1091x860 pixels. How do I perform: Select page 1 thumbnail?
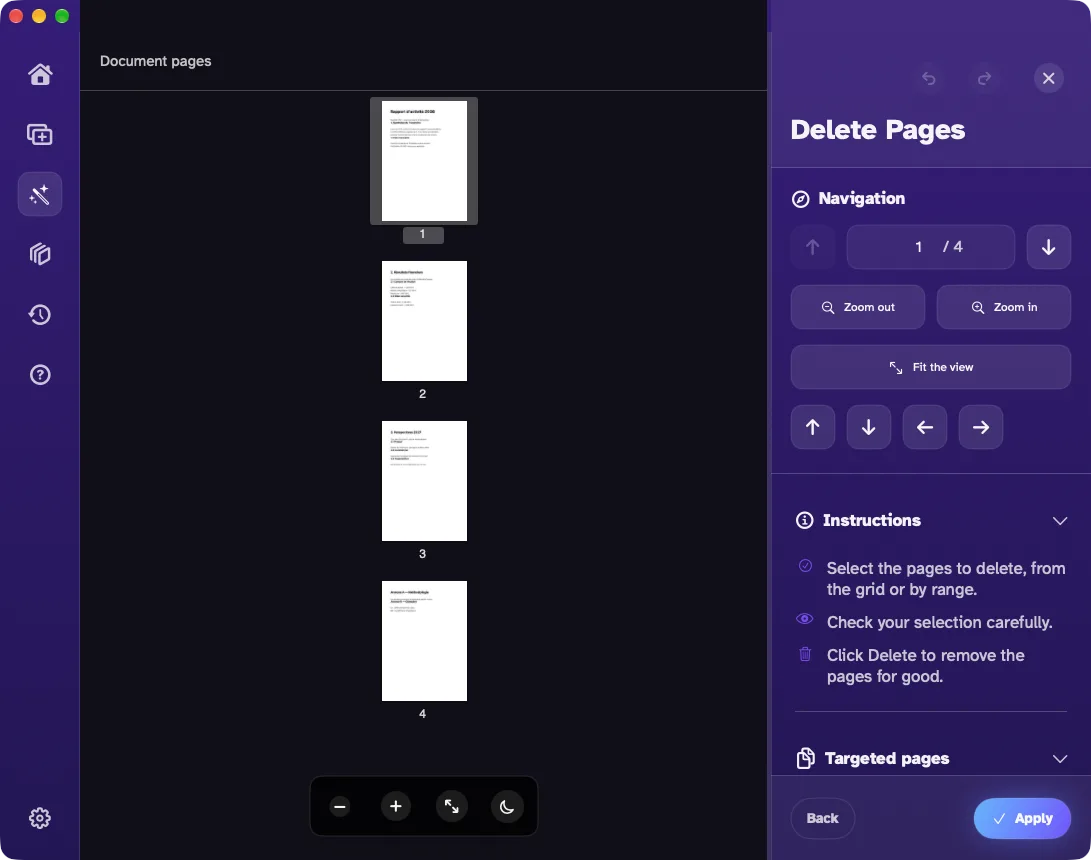click(424, 161)
